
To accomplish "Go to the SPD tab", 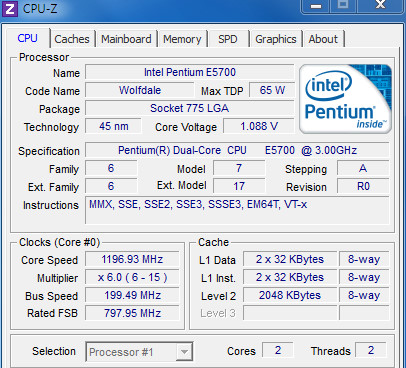I will coord(228,39).
